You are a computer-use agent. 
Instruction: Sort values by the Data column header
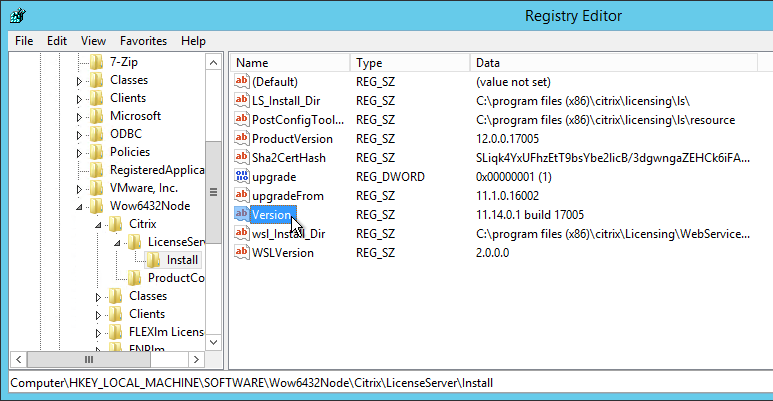(613, 63)
